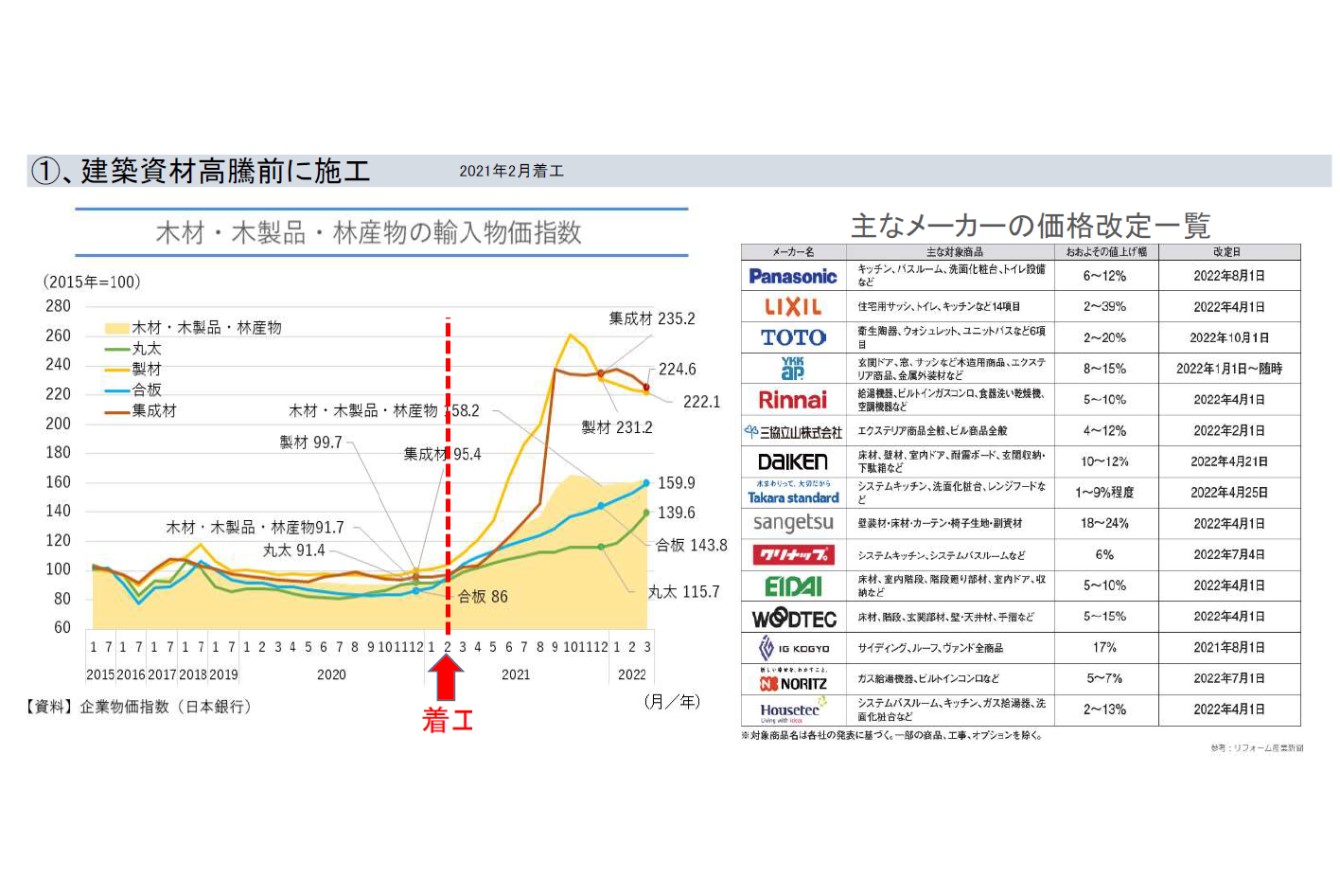
Task: Select the 三協立山株式会社 logo
Action: [x=793, y=432]
